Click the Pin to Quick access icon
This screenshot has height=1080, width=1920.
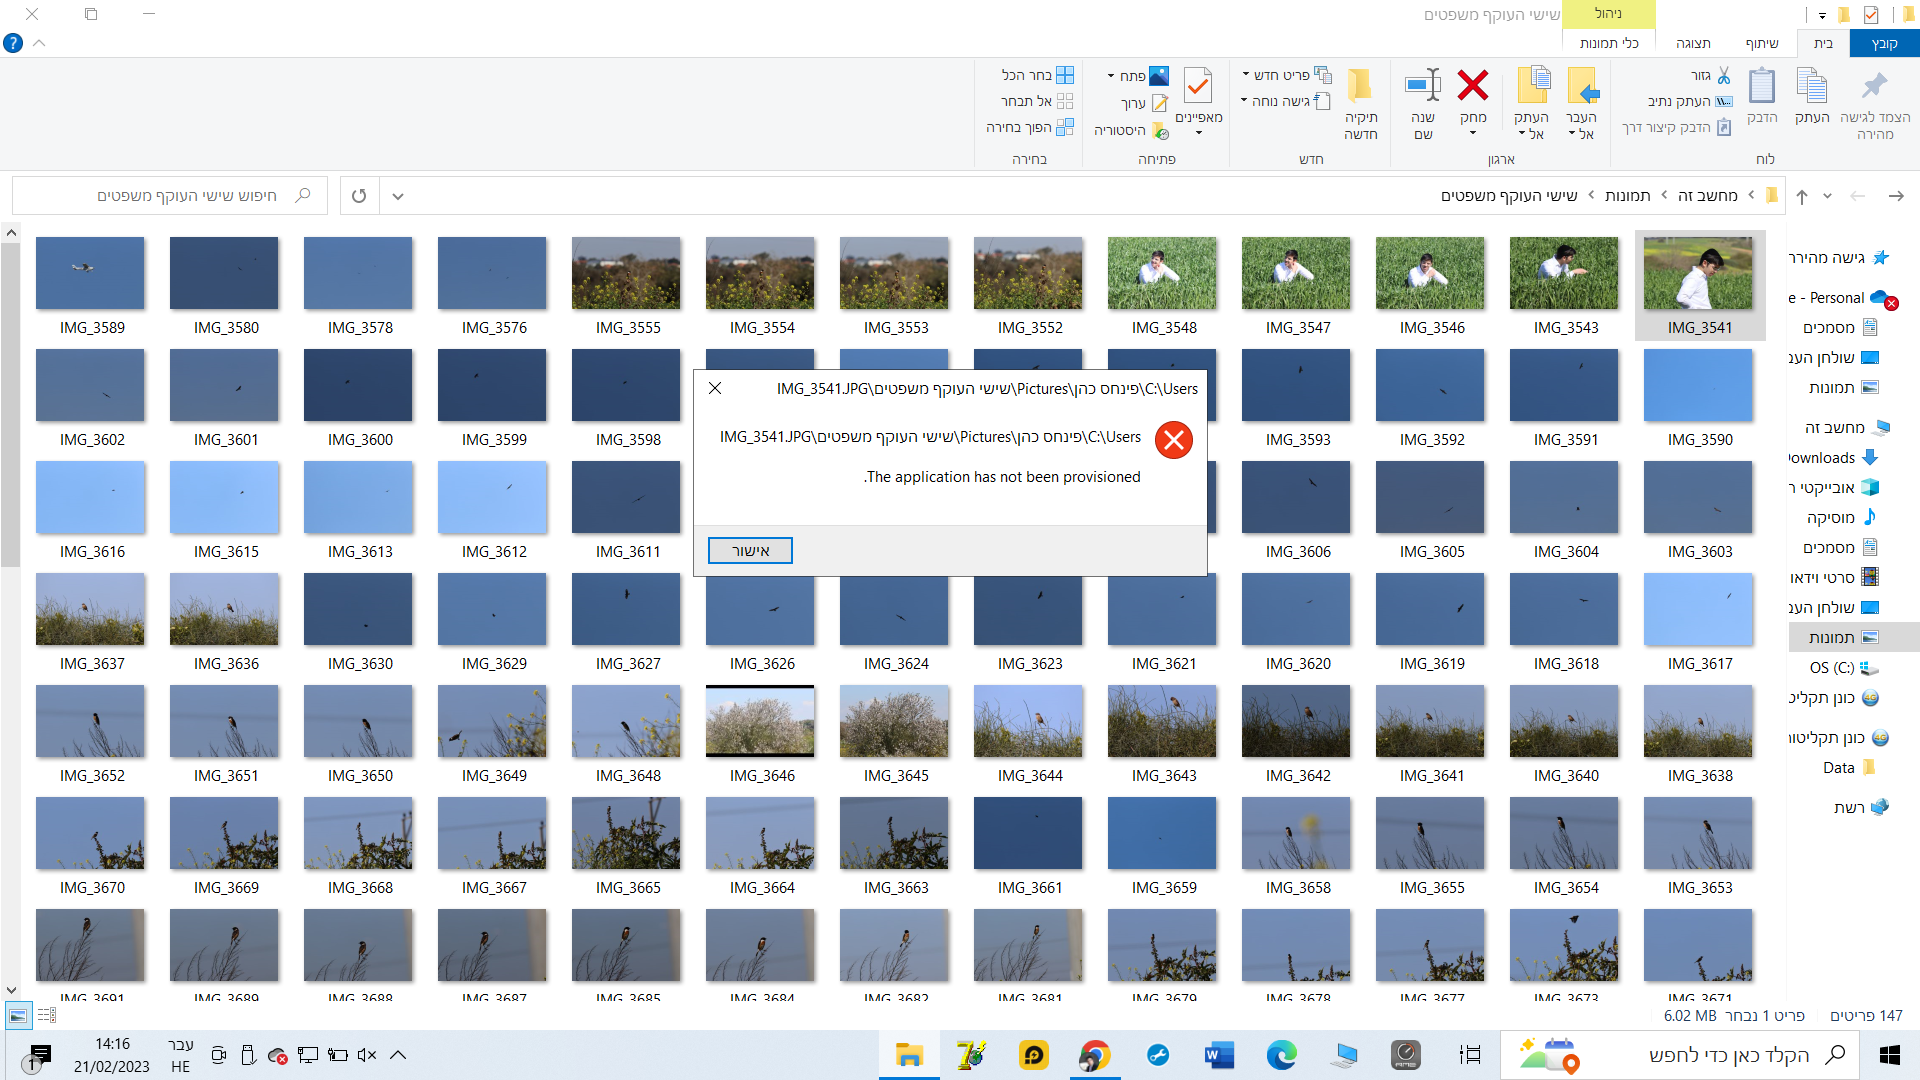pos(1875,86)
